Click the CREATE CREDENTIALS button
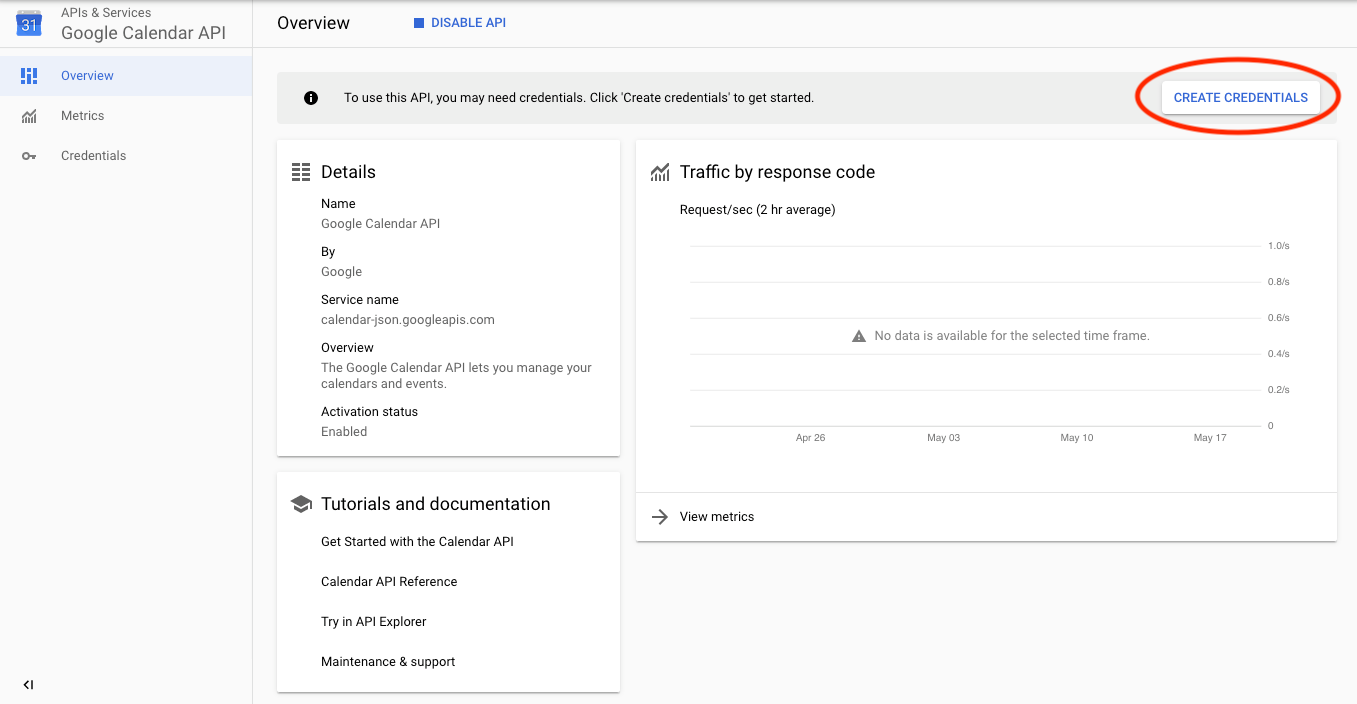This screenshot has height=704, width=1357. [x=1240, y=98]
